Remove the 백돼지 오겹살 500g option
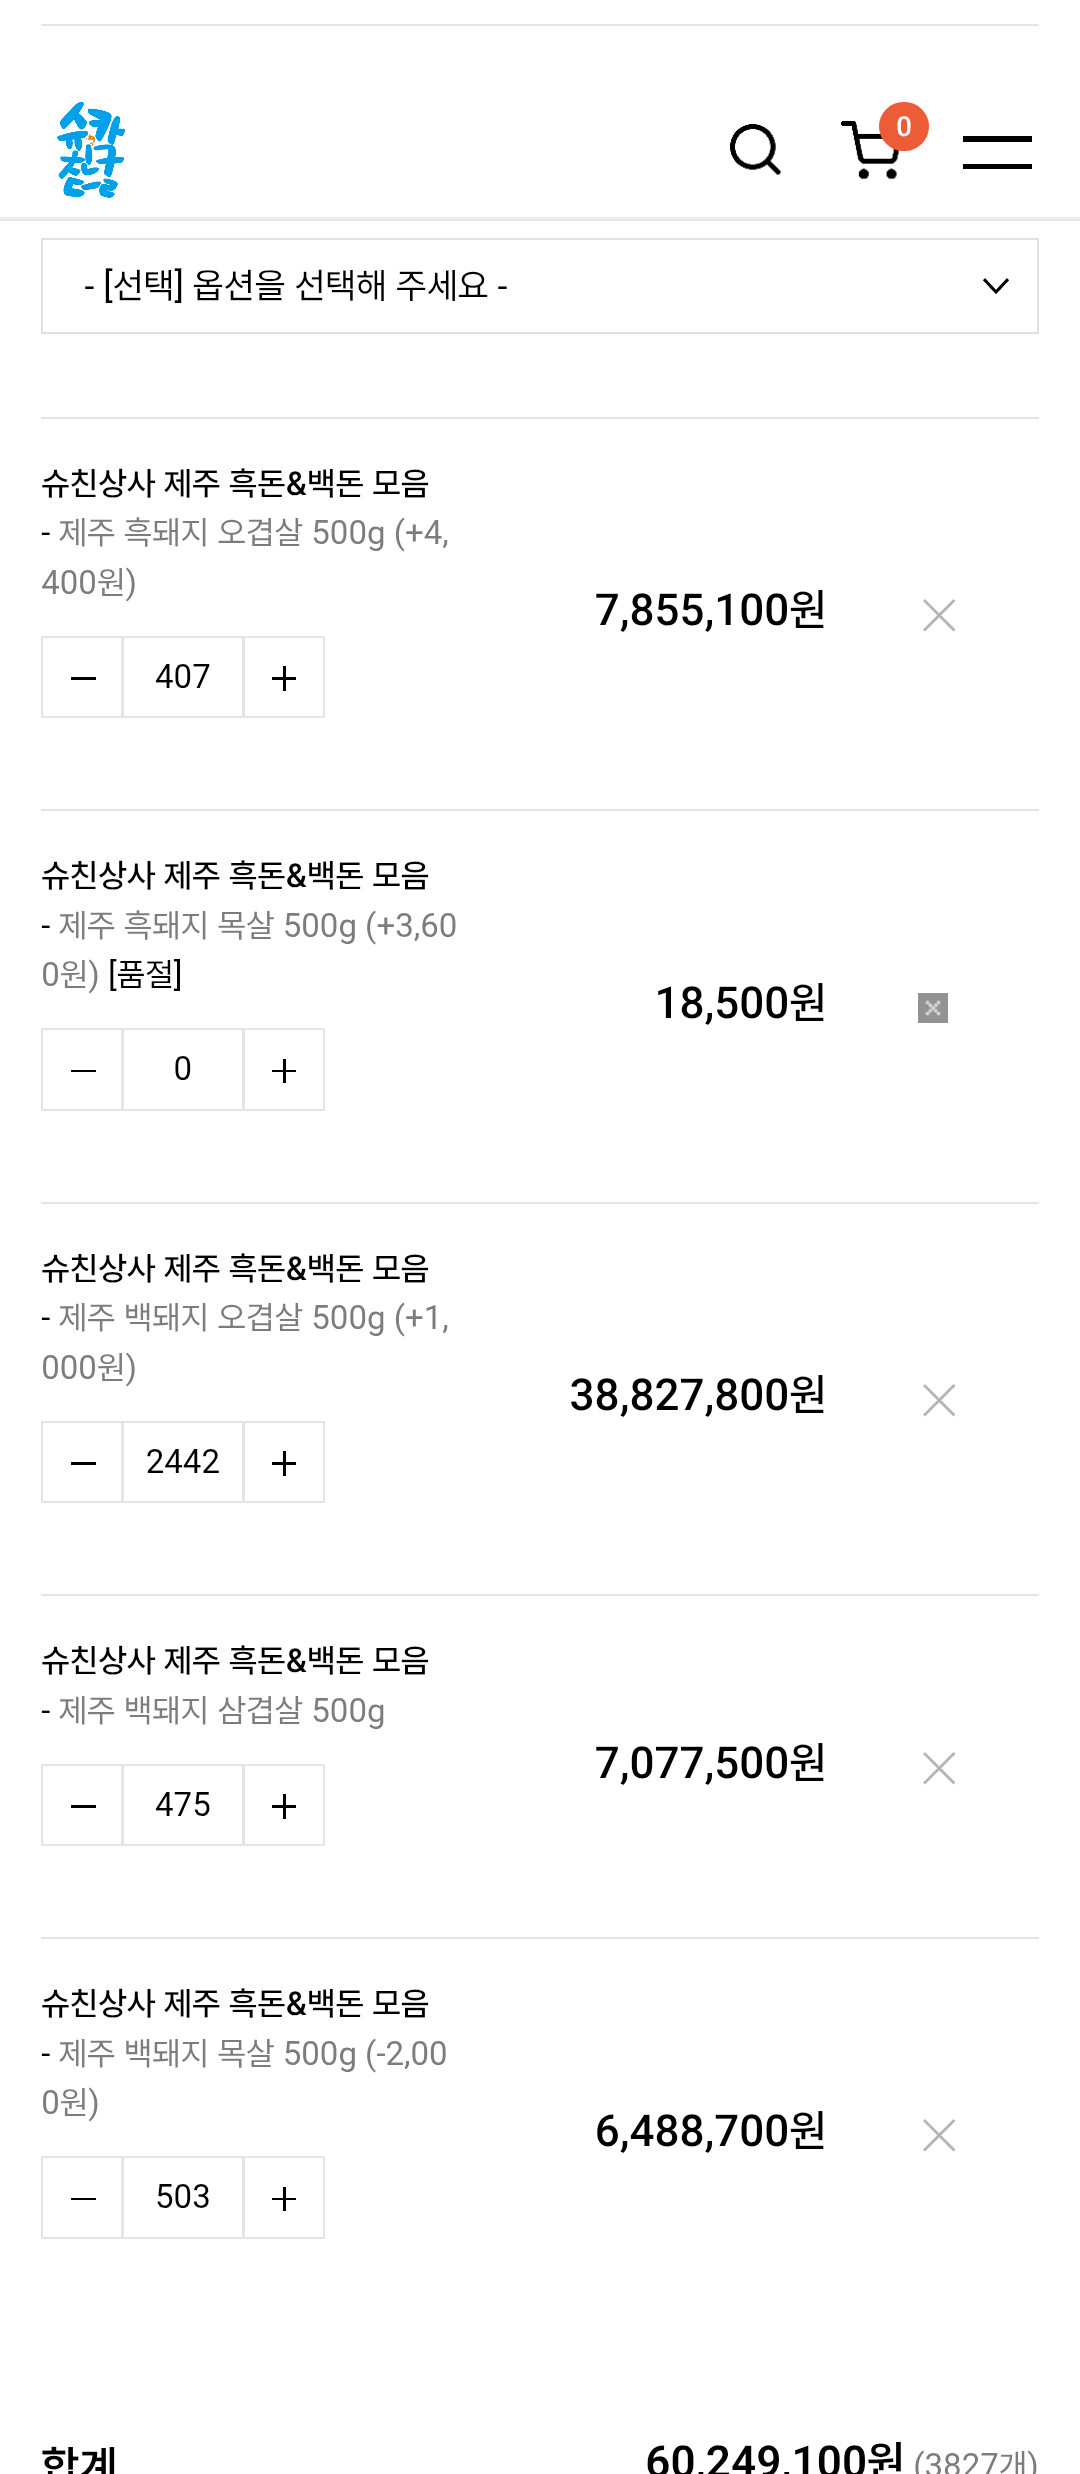The width and height of the screenshot is (1080, 2474). click(x=939, y=1400)
